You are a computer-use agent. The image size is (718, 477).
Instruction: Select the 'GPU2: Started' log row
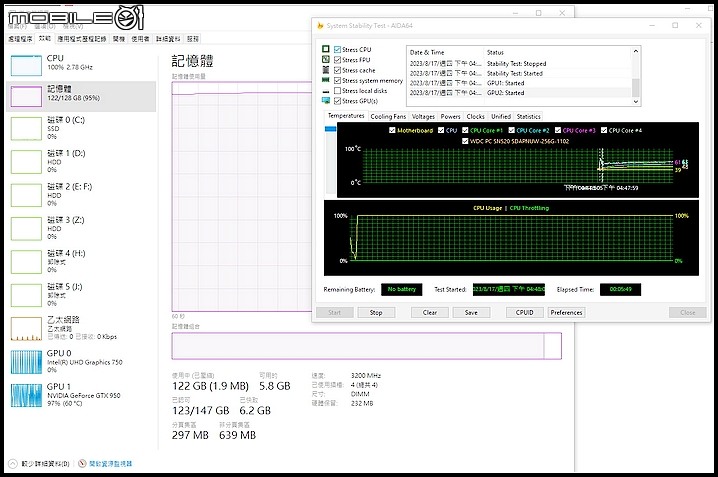[x=519, y=92]
